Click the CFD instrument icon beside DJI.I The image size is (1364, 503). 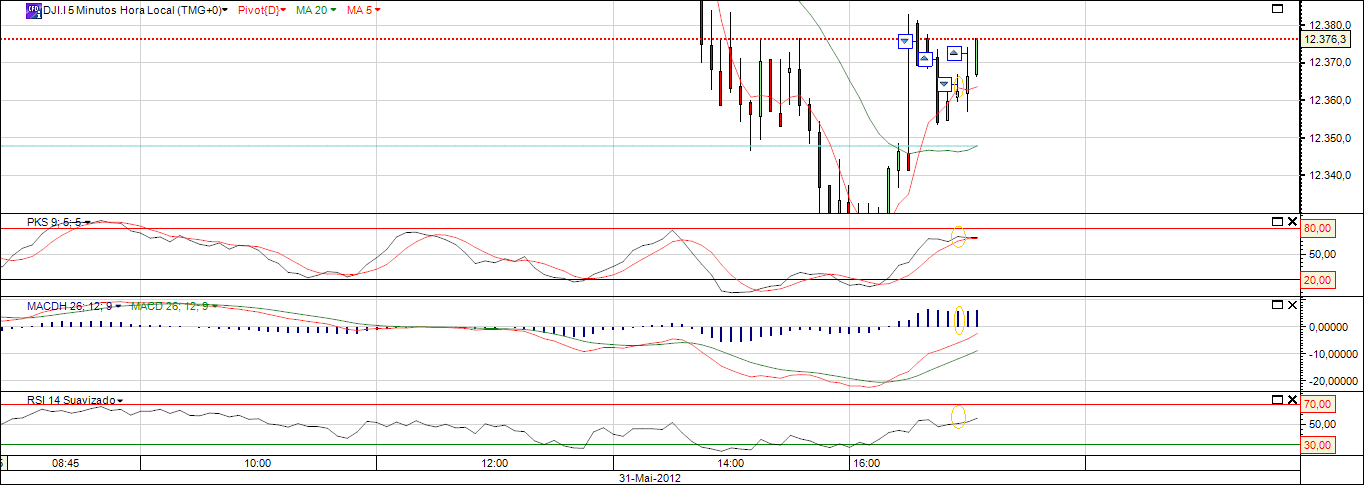[x=34, y=9]
